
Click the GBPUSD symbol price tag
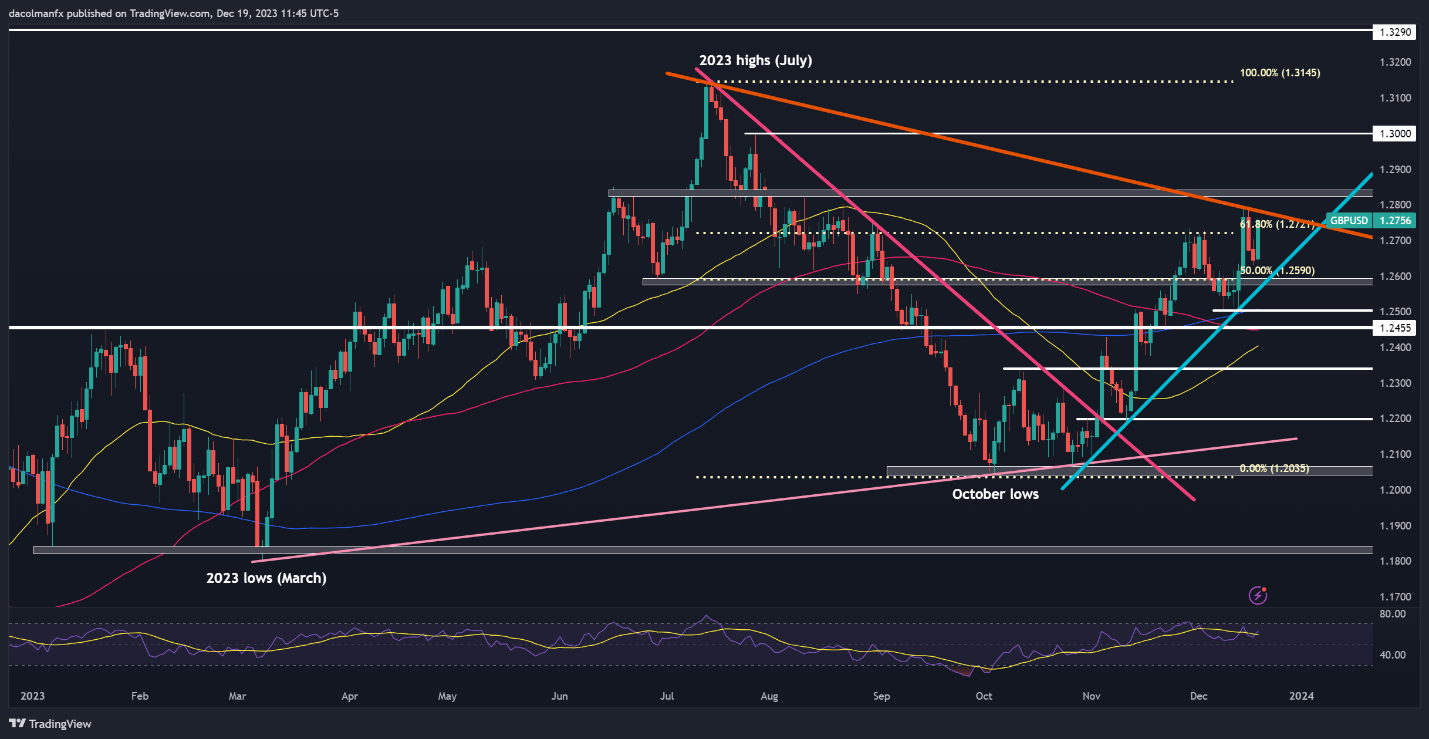1350,220
